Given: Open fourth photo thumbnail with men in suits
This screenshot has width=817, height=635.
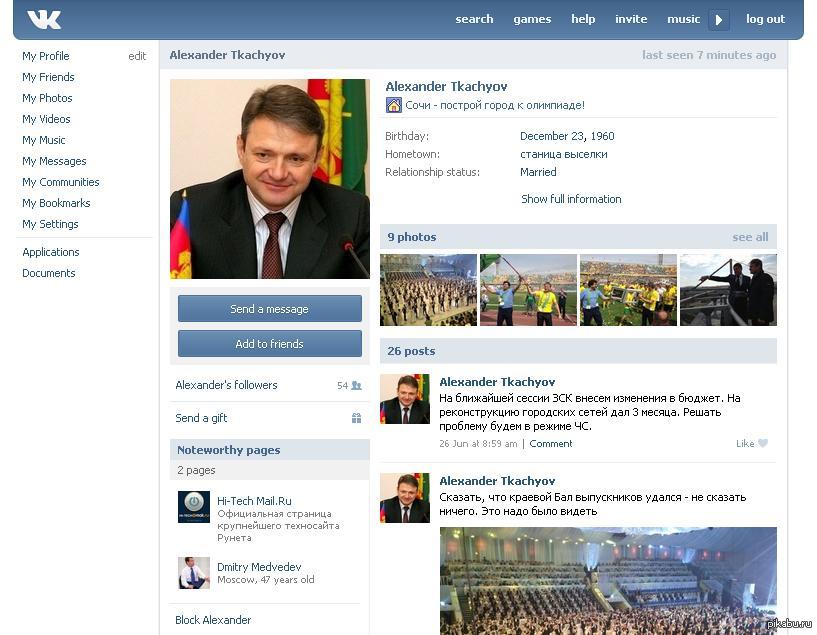Looking at the screenshot, I should coord(728,290).
